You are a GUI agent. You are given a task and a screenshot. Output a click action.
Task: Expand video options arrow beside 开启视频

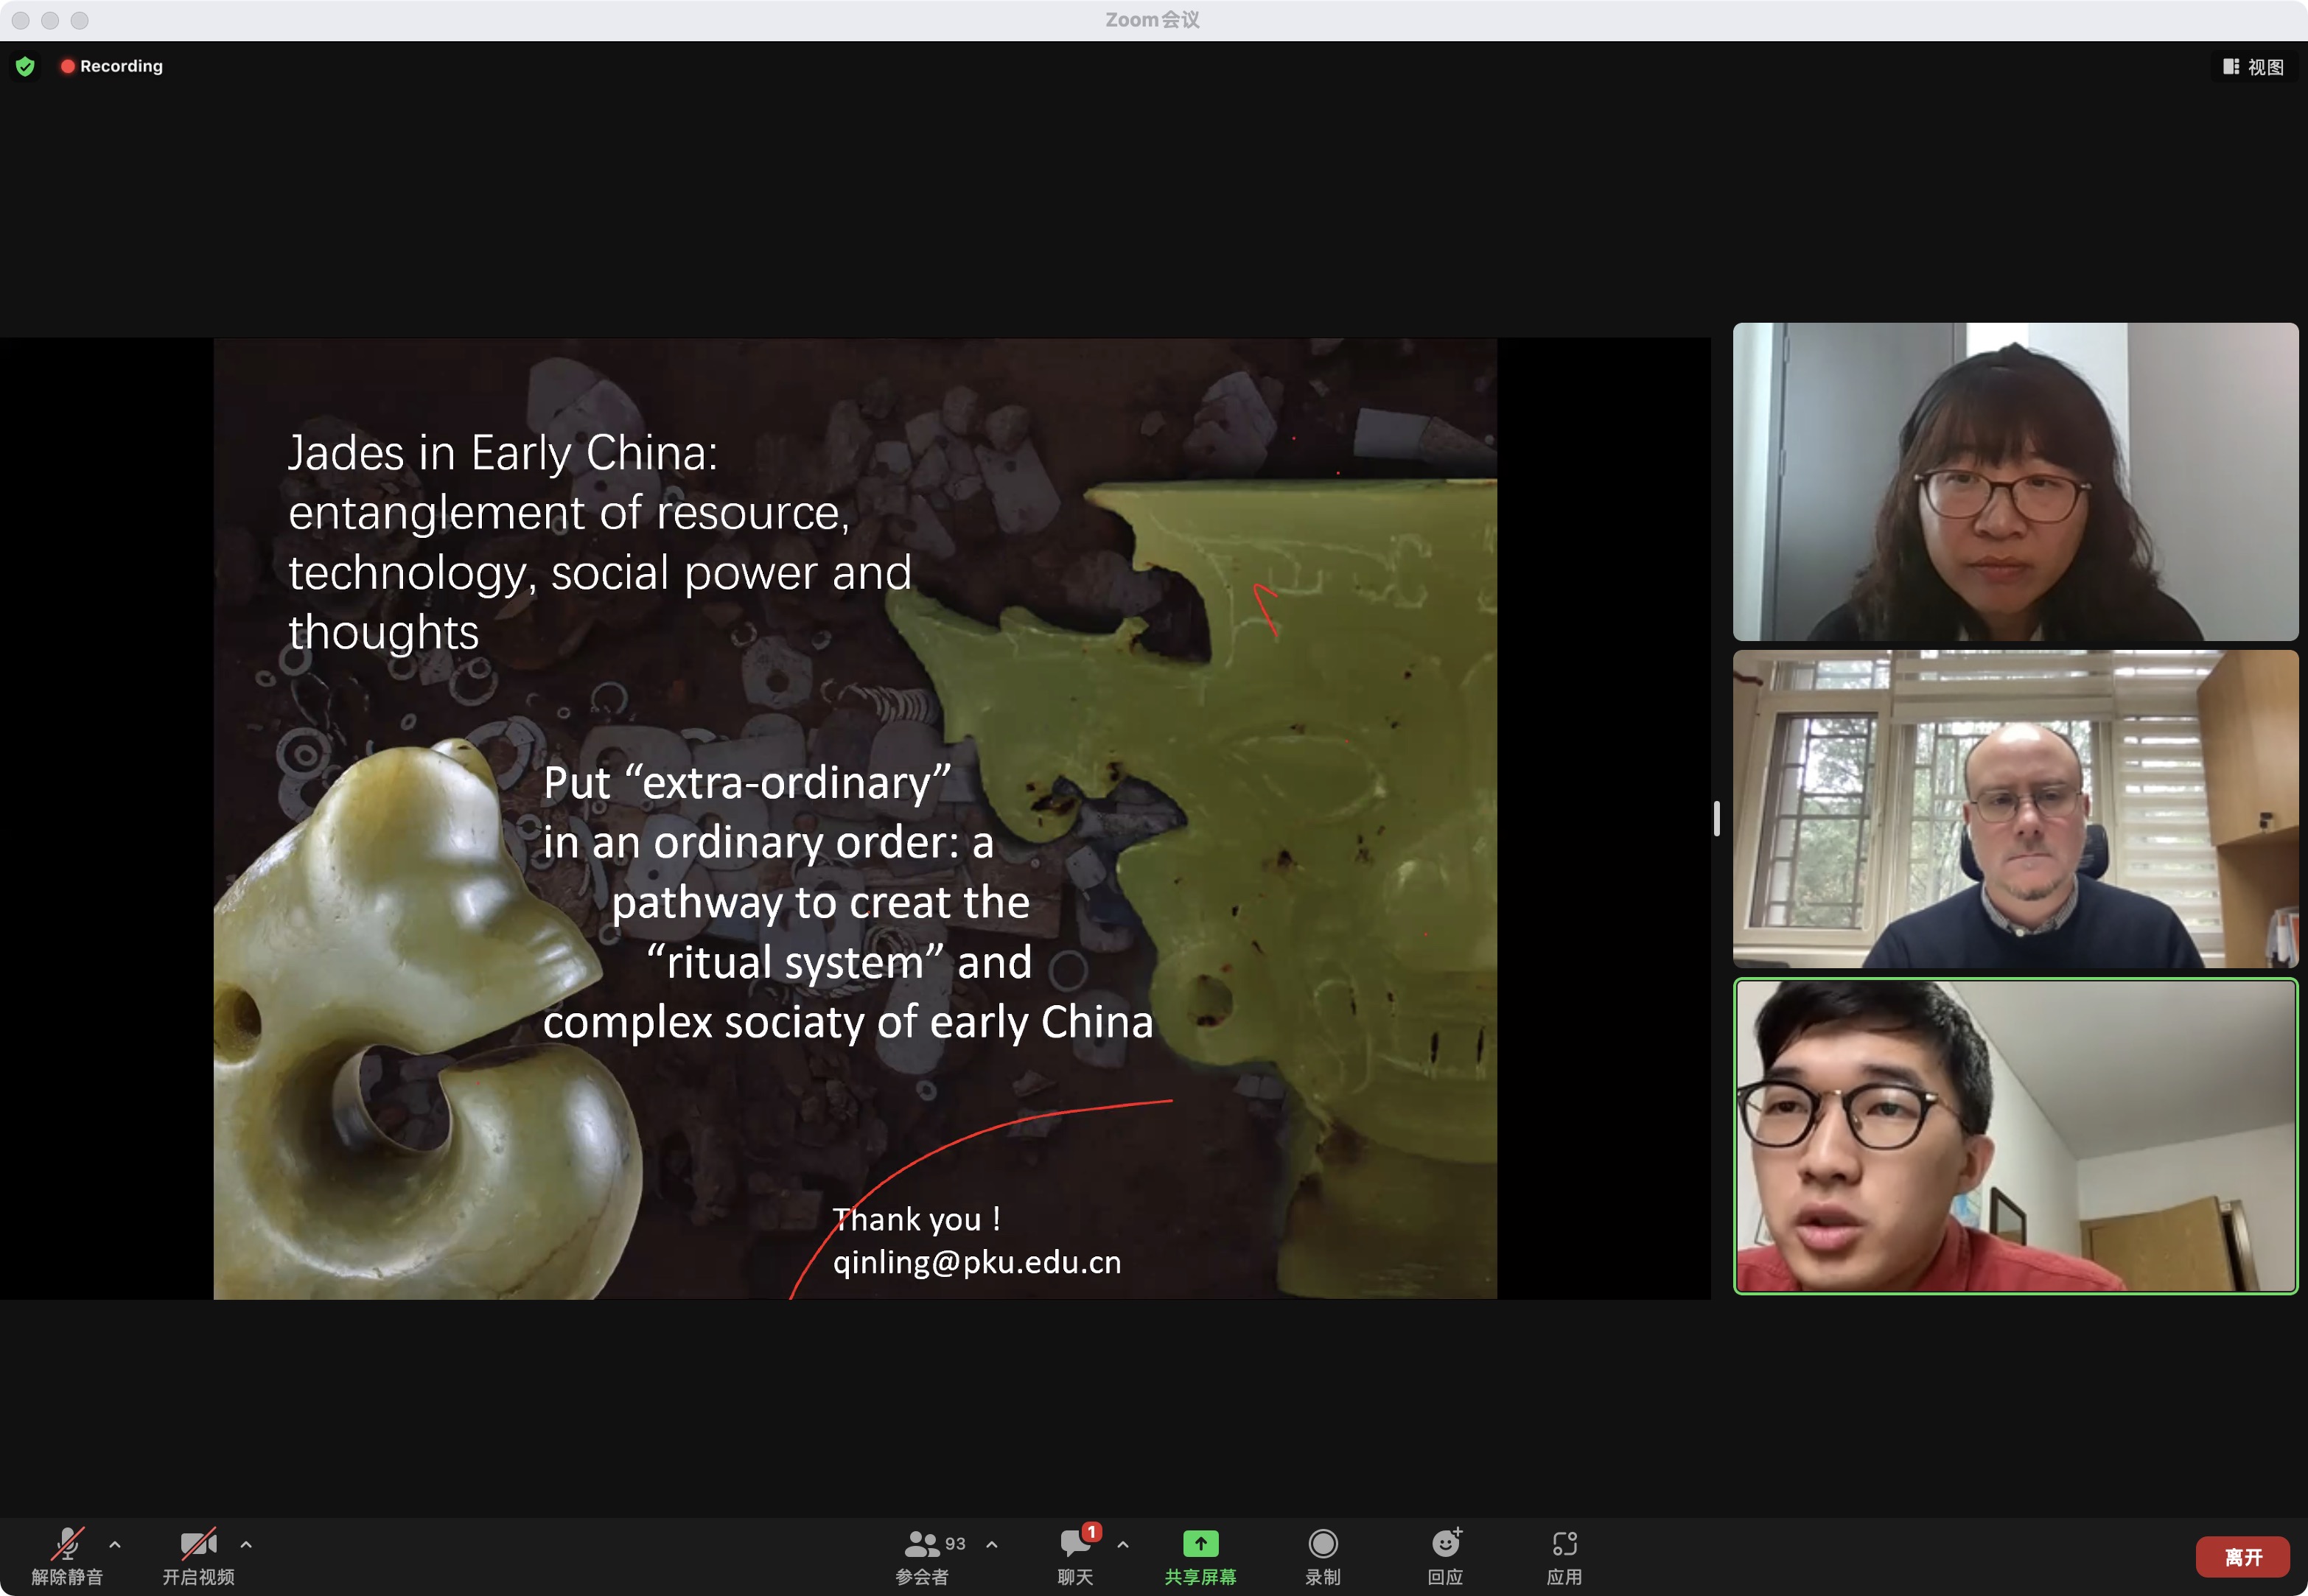coord(246,1545)
